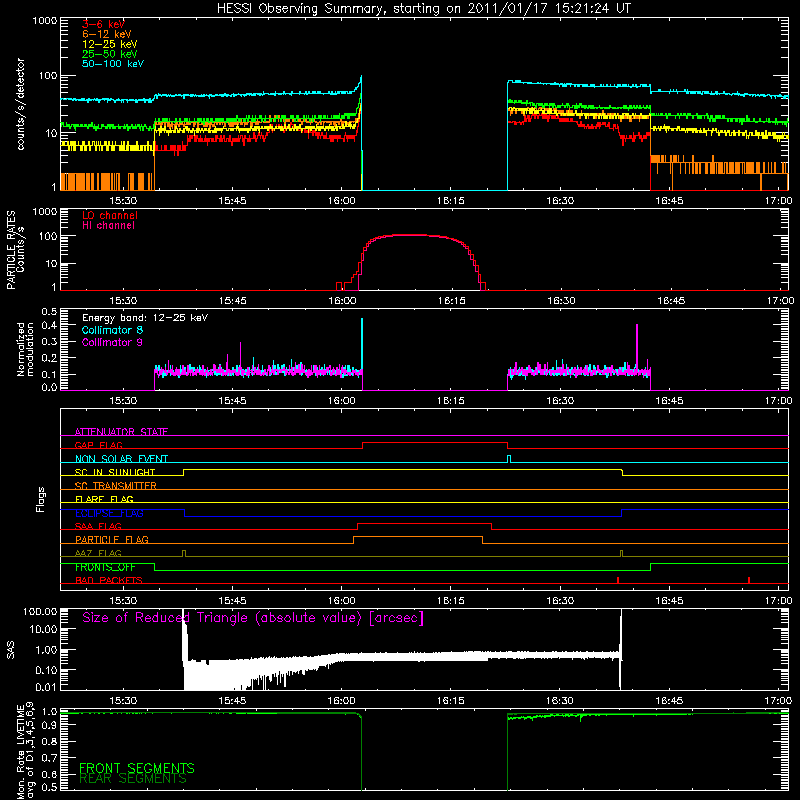800x800 pixels.
Task: Click the LO channel legend label
Action: click(x=110, y=215)
